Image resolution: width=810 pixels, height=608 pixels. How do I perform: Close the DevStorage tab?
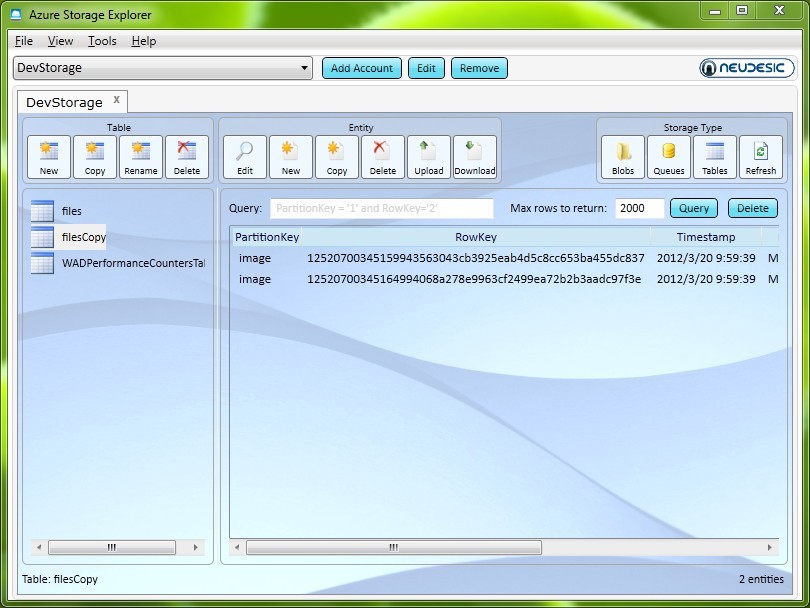point(117,100)
